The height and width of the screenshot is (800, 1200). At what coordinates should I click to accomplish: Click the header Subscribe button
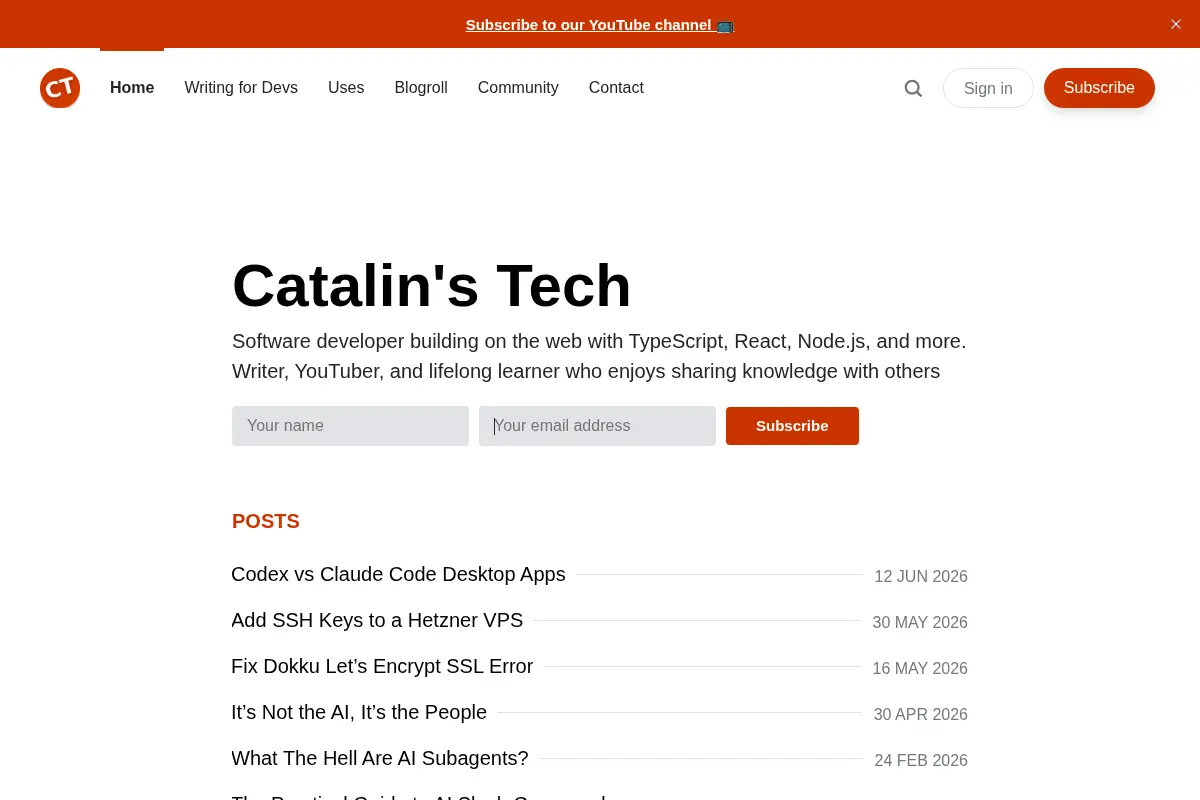click(x=1099, y=88)
